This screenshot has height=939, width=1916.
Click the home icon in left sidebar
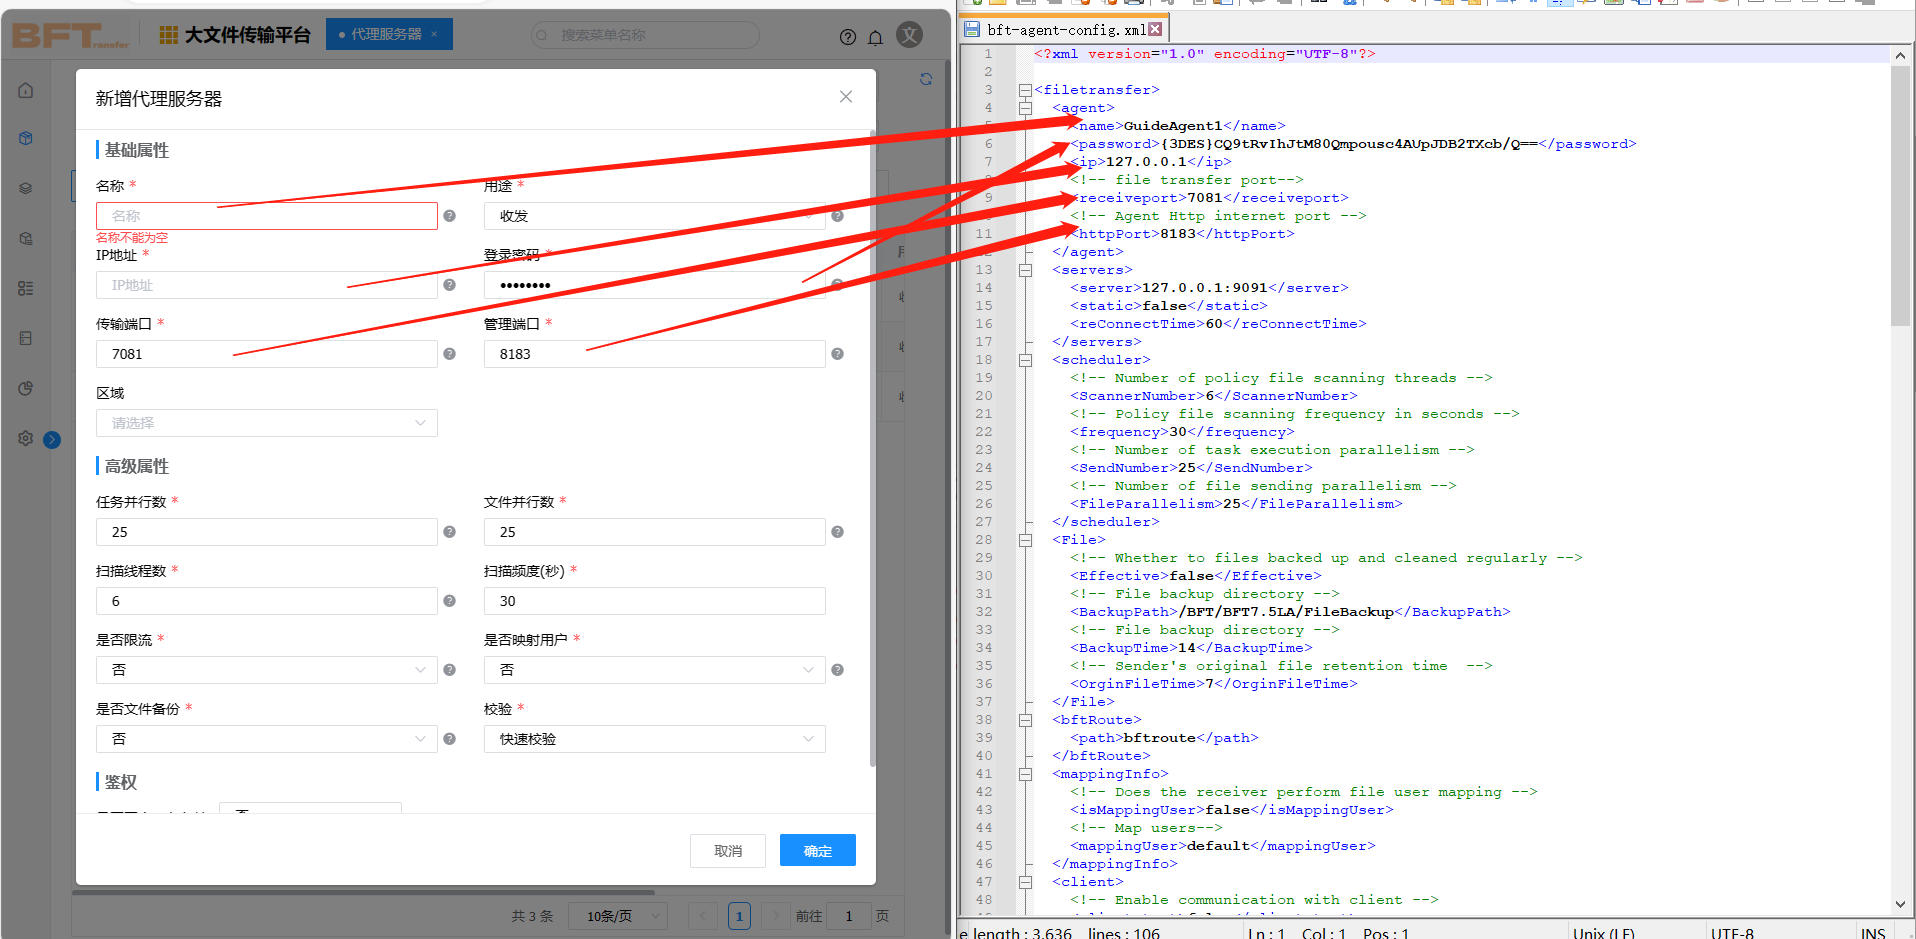pyautogui.click(x=26, y=91)
